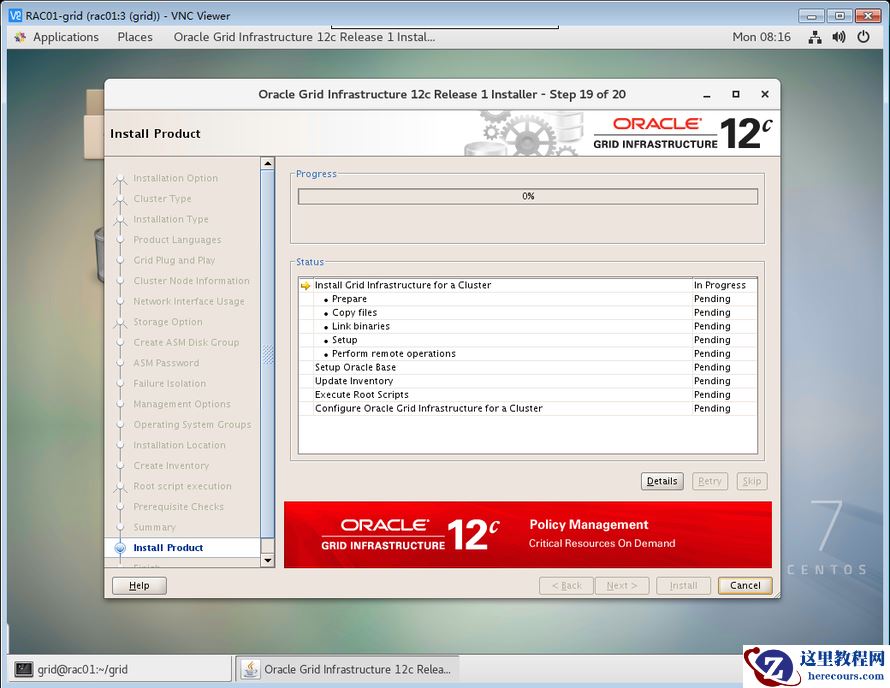Select the Execute Root Scripts row
Viewport: 890px width, 688px height.
(528, 394)
